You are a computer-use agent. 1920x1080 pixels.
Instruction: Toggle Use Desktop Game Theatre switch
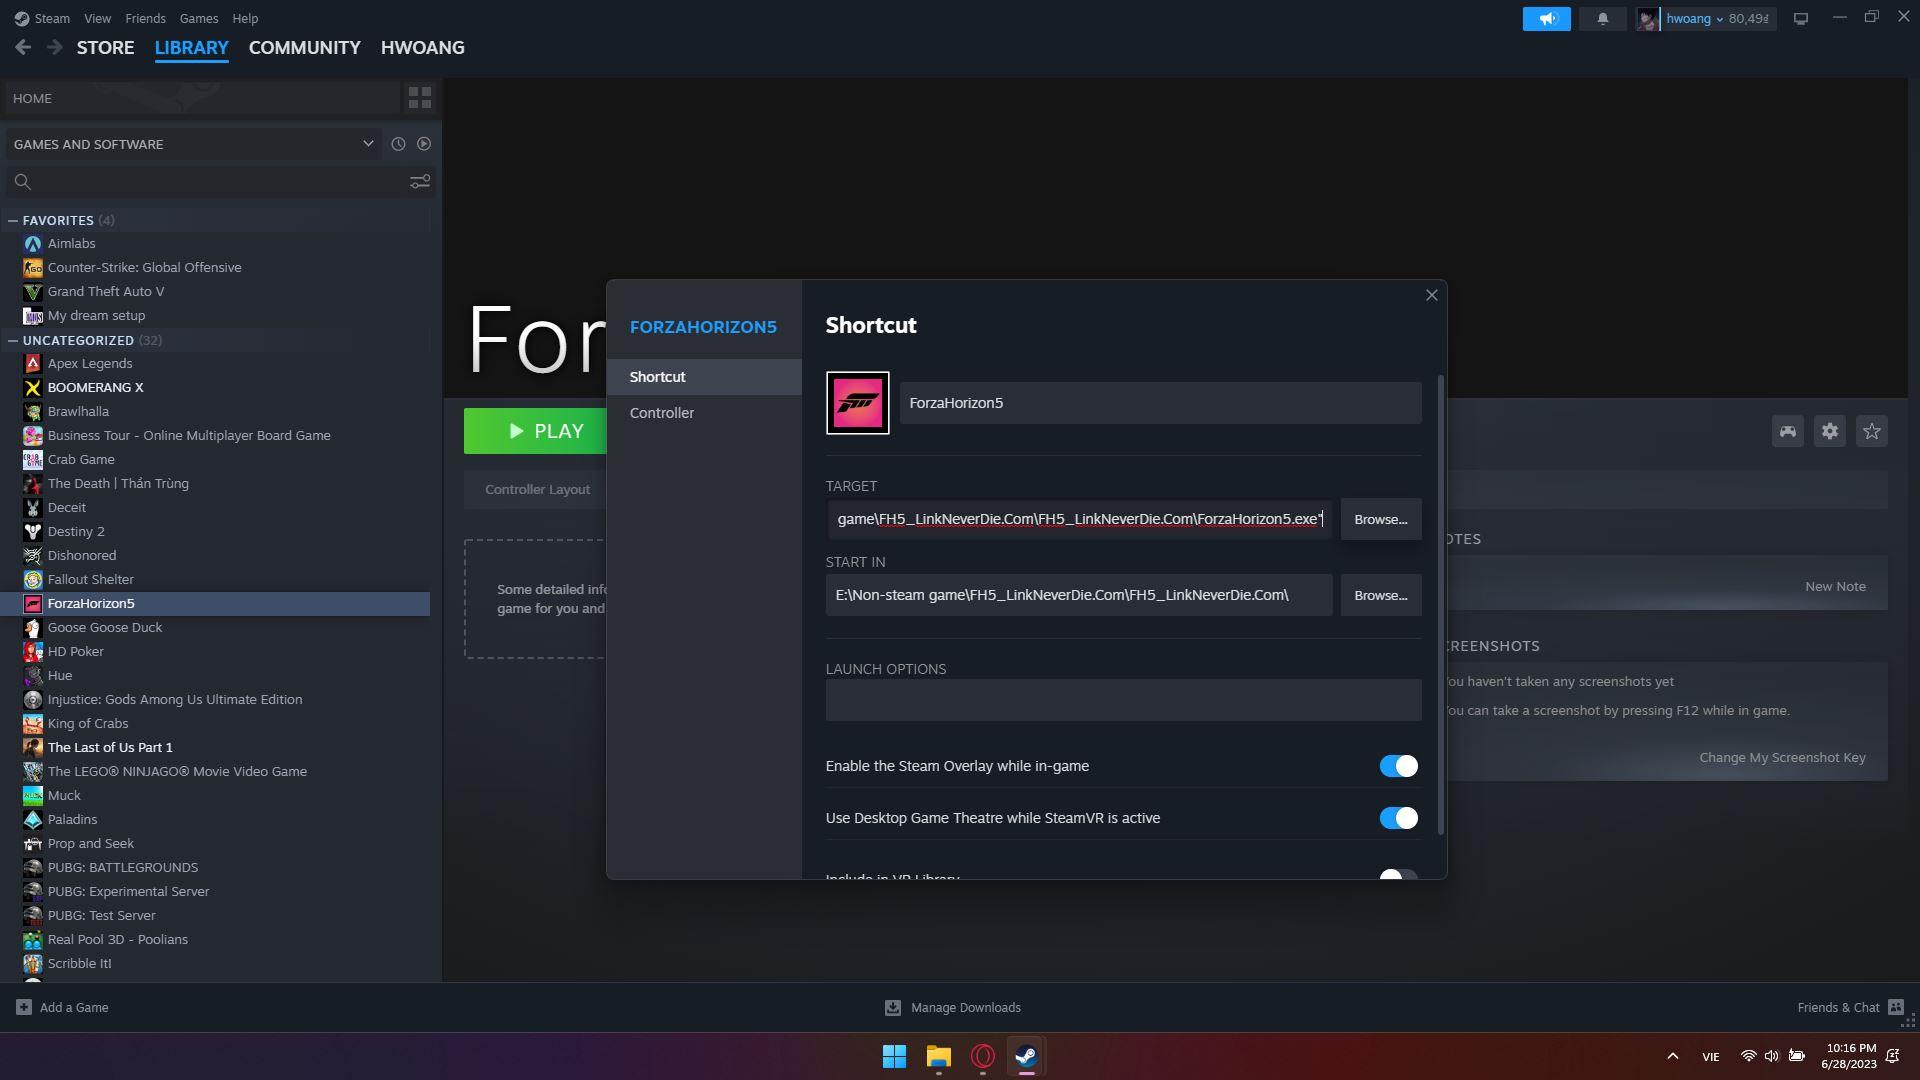click(1399, 818)
